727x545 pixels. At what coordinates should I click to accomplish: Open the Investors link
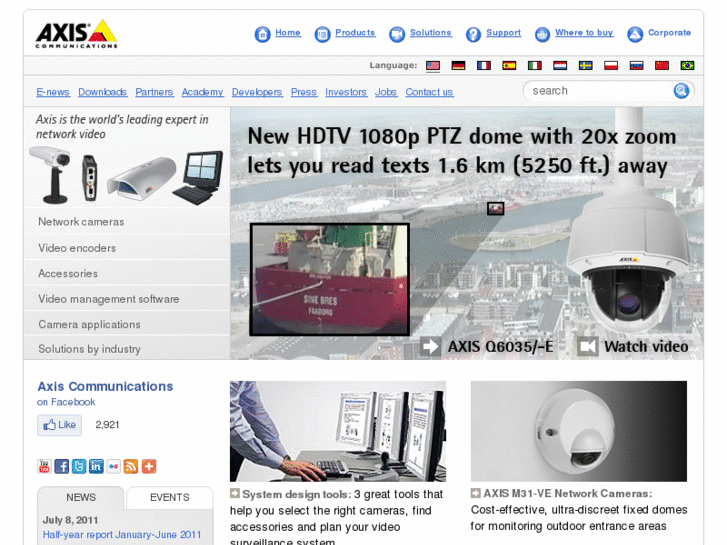(346, 92)
